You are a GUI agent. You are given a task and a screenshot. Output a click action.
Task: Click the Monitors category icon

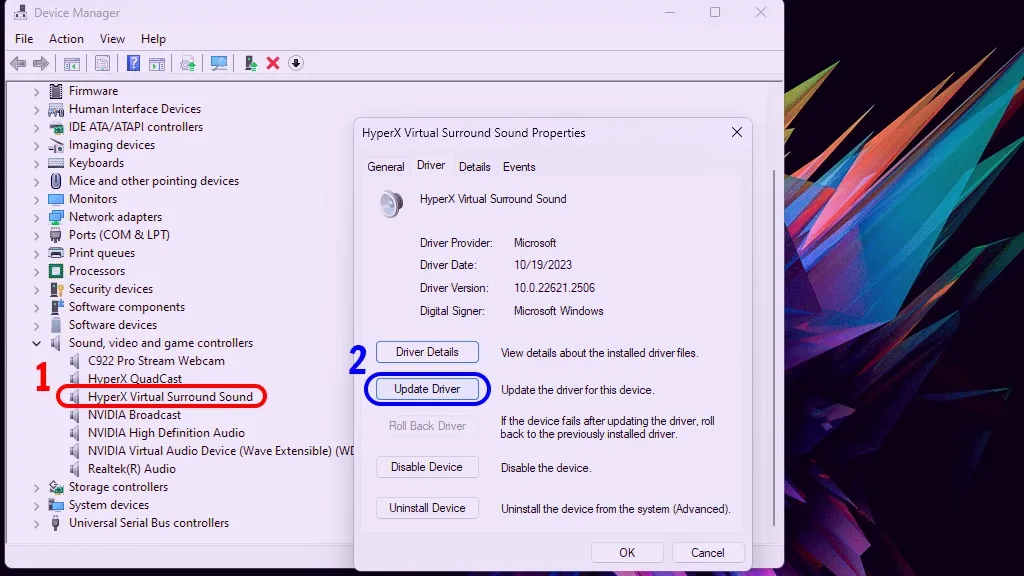(56, 199)
